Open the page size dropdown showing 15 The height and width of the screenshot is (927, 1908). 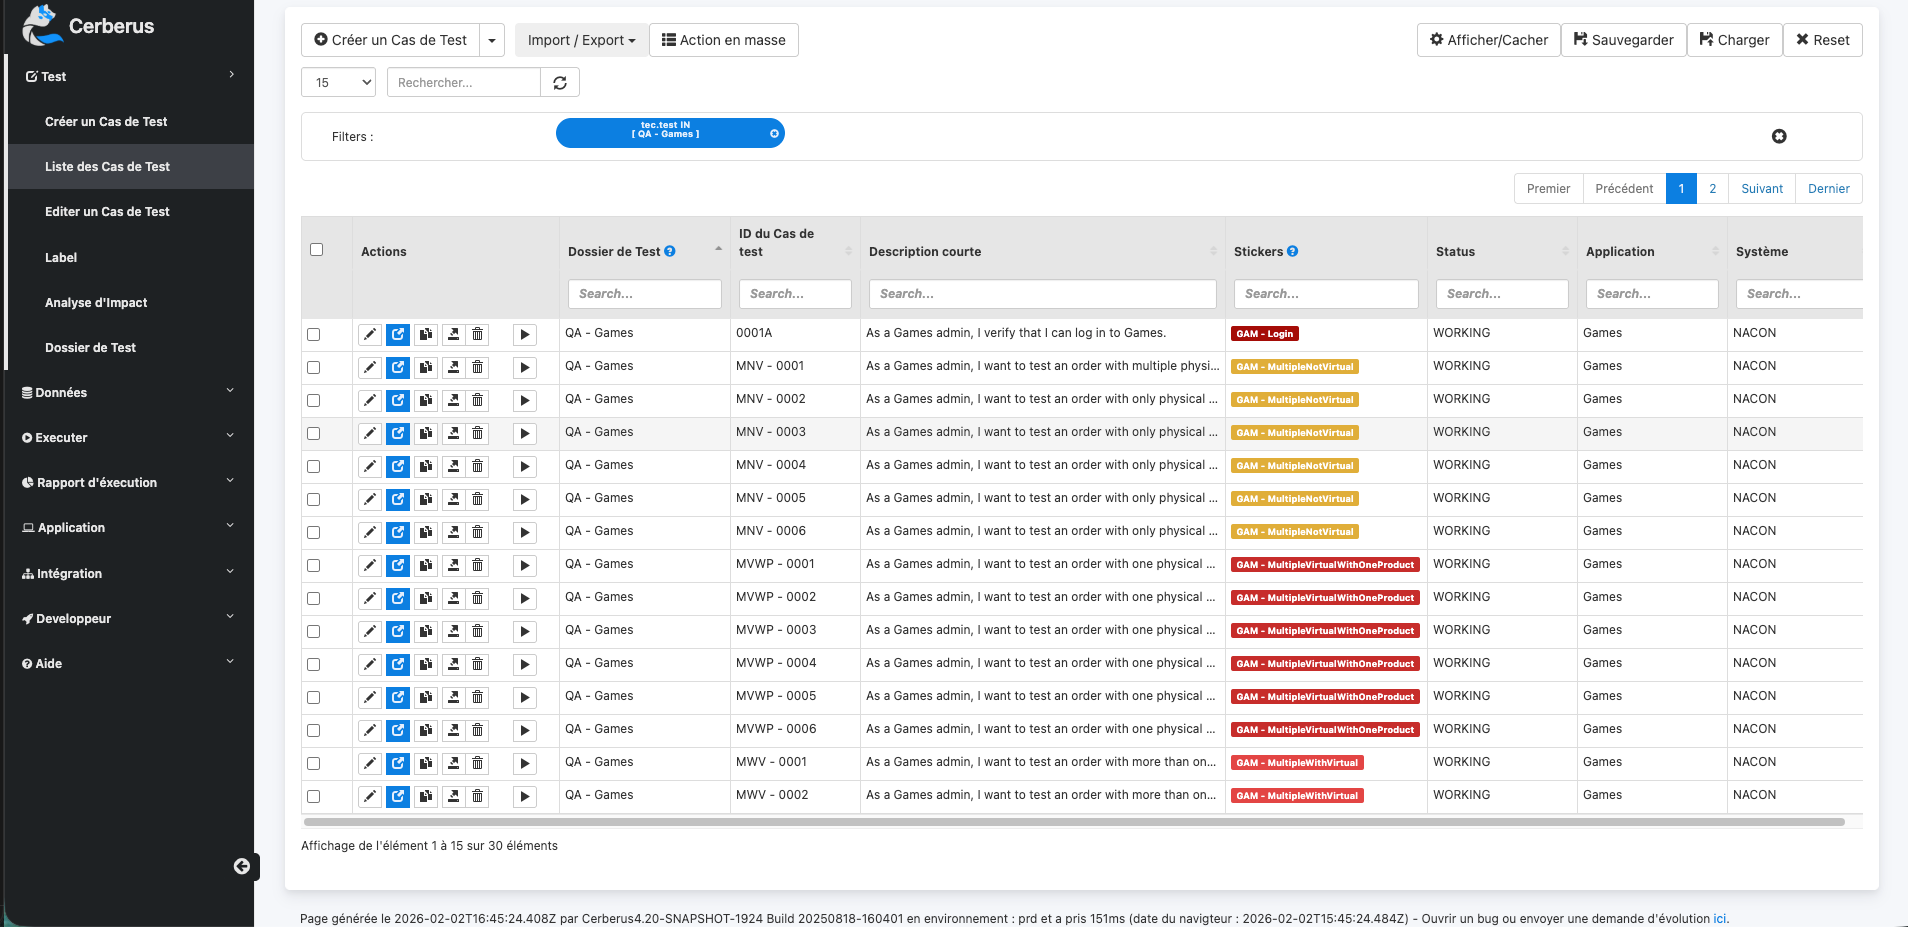click(338, 83)
